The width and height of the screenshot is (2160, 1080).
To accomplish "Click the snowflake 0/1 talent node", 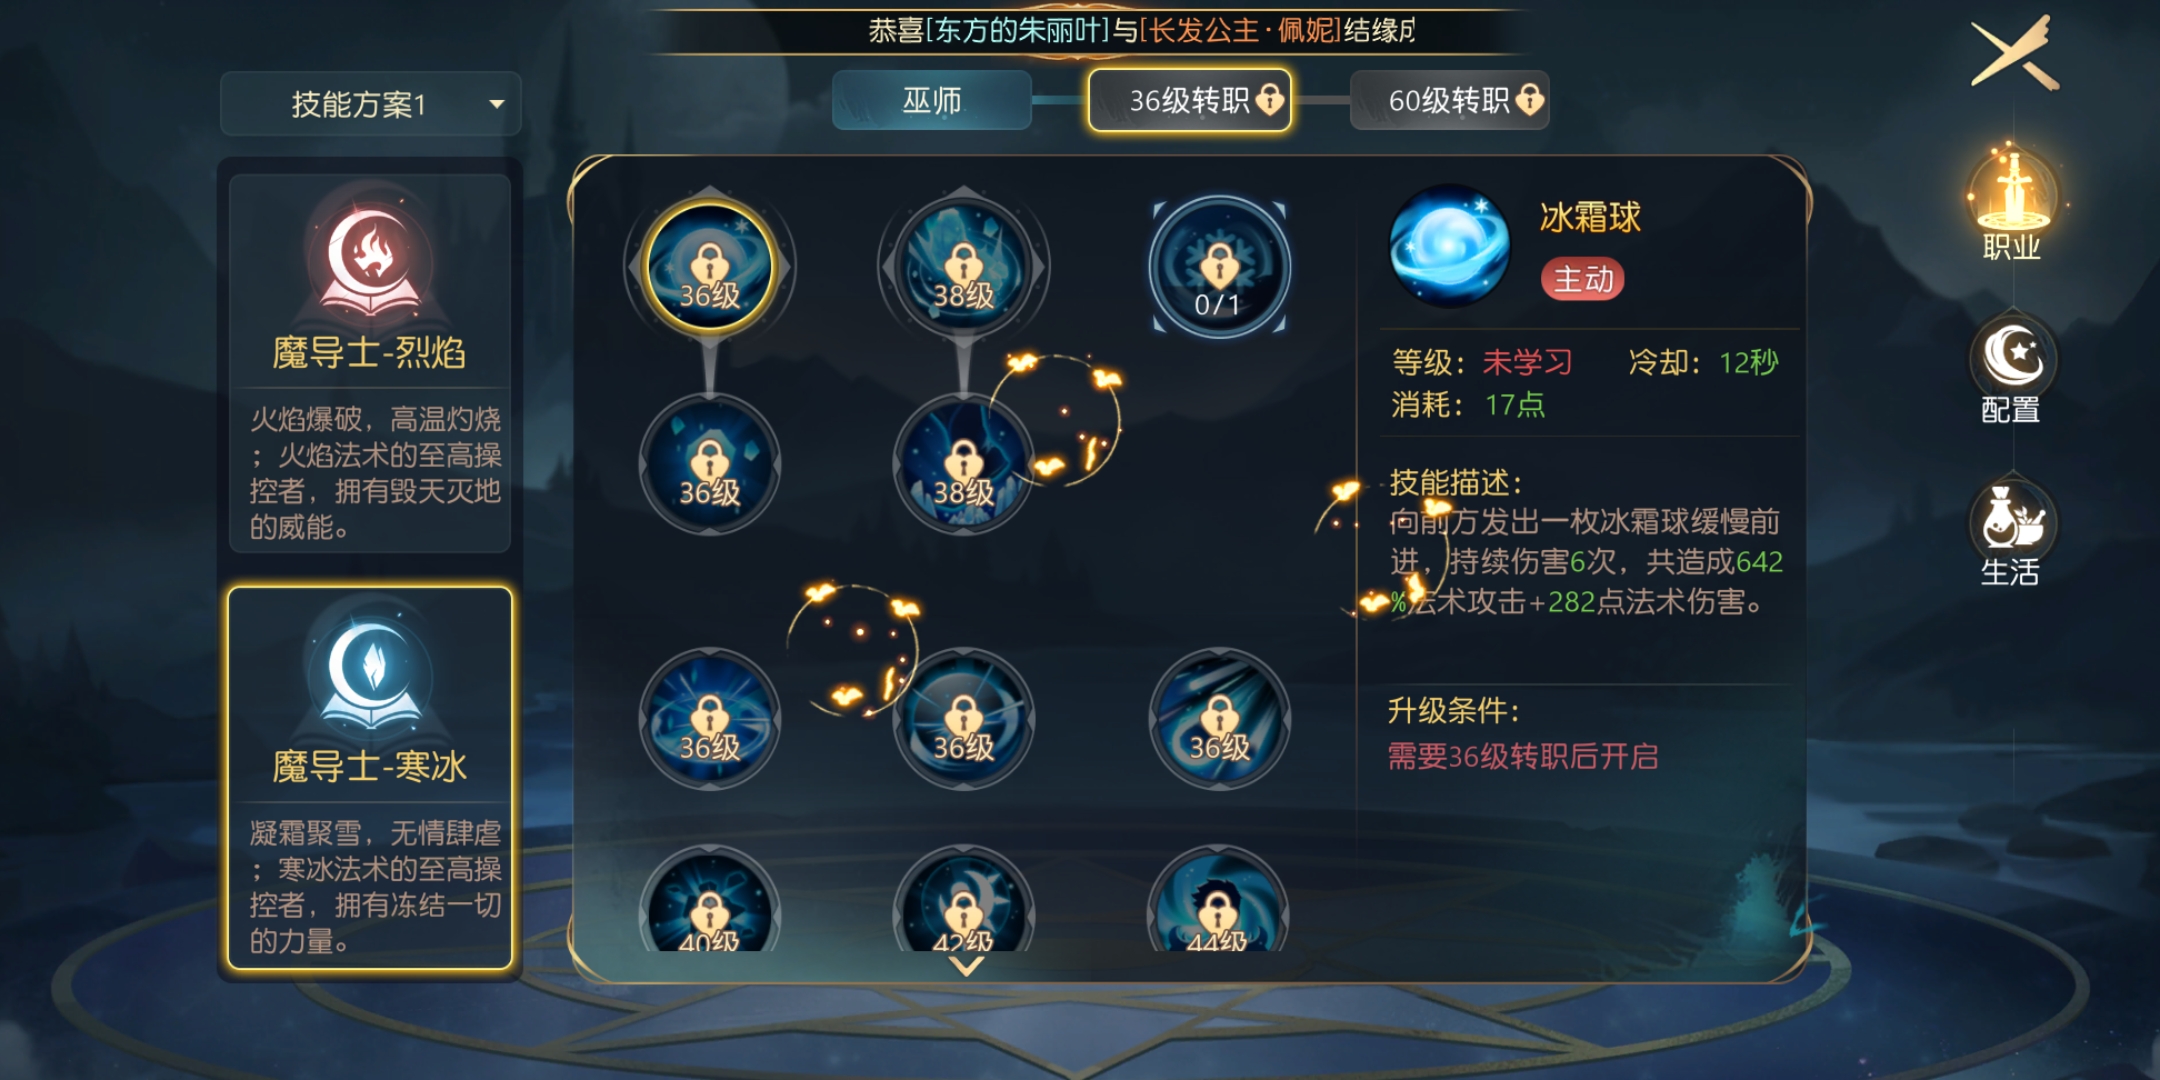I will (x=1219, y=267).
